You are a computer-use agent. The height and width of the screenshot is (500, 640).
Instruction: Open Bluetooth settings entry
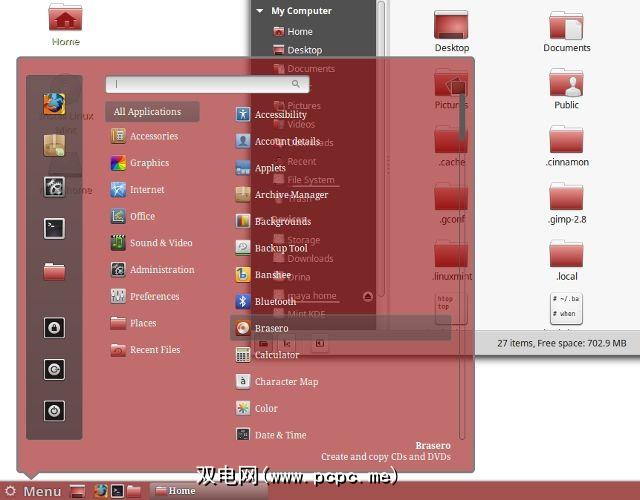(x=266, y=301)
